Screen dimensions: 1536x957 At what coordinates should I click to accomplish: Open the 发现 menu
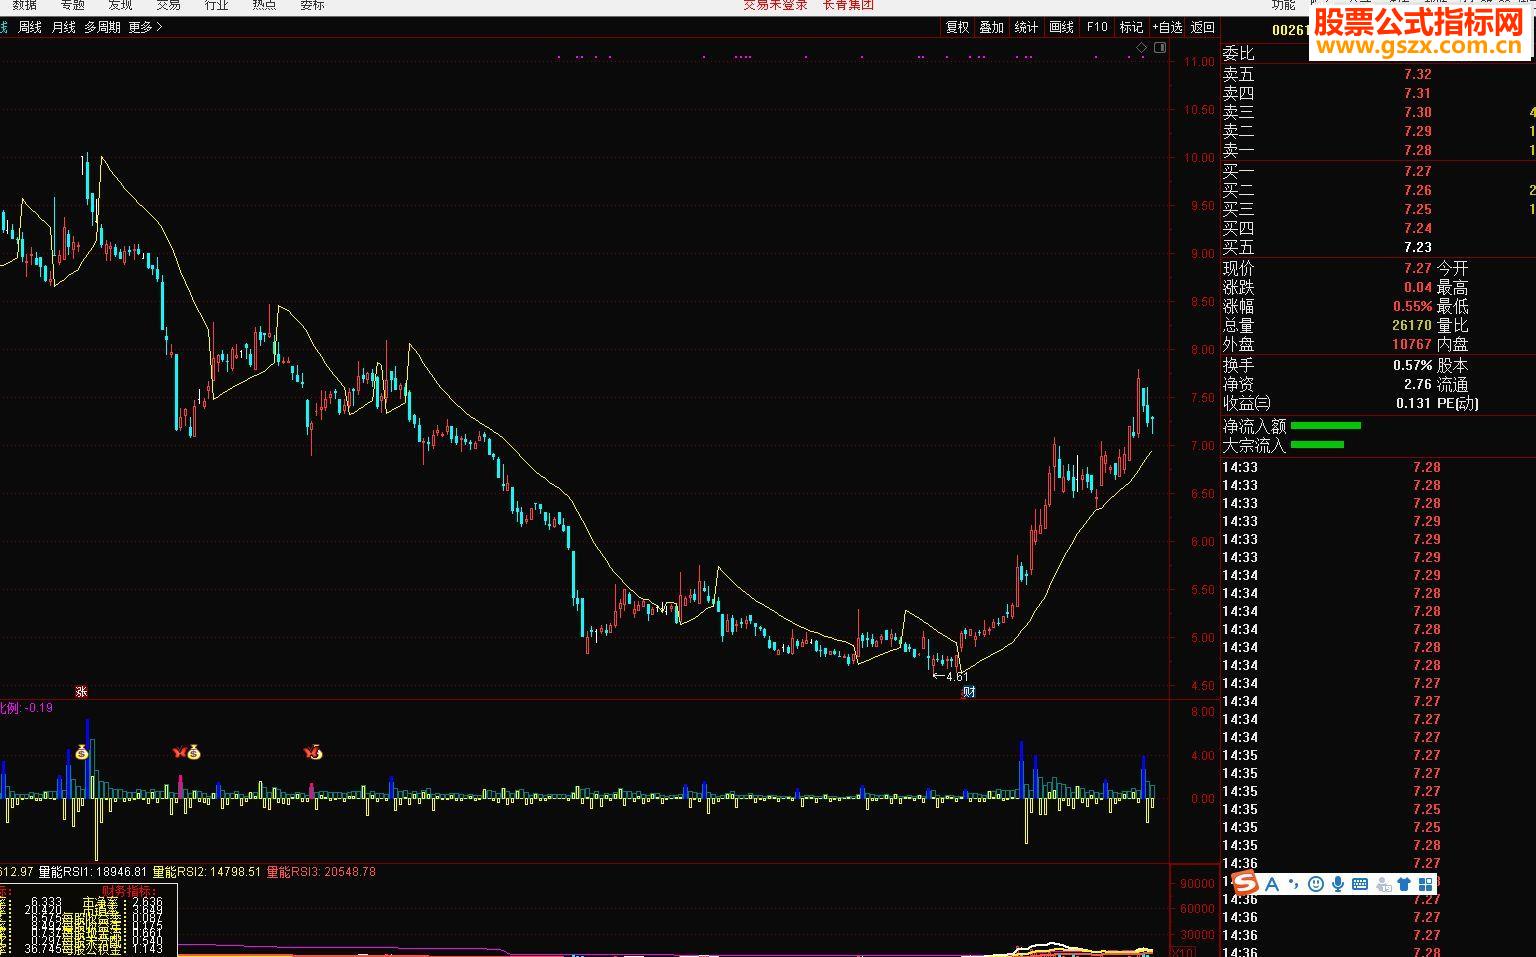(120, 5)
